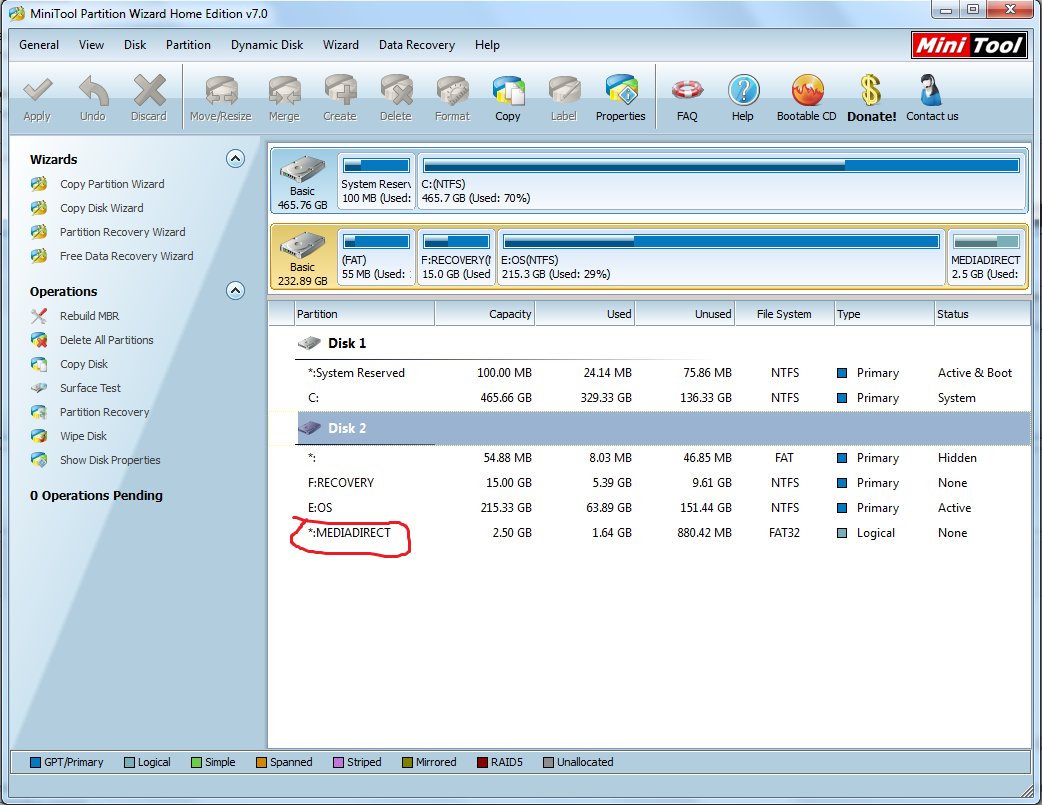The width and height of the screenshot is (1042, 805).
Task: Sort by the Type column header
Action: pyautogui.click(x=885, y=314)
